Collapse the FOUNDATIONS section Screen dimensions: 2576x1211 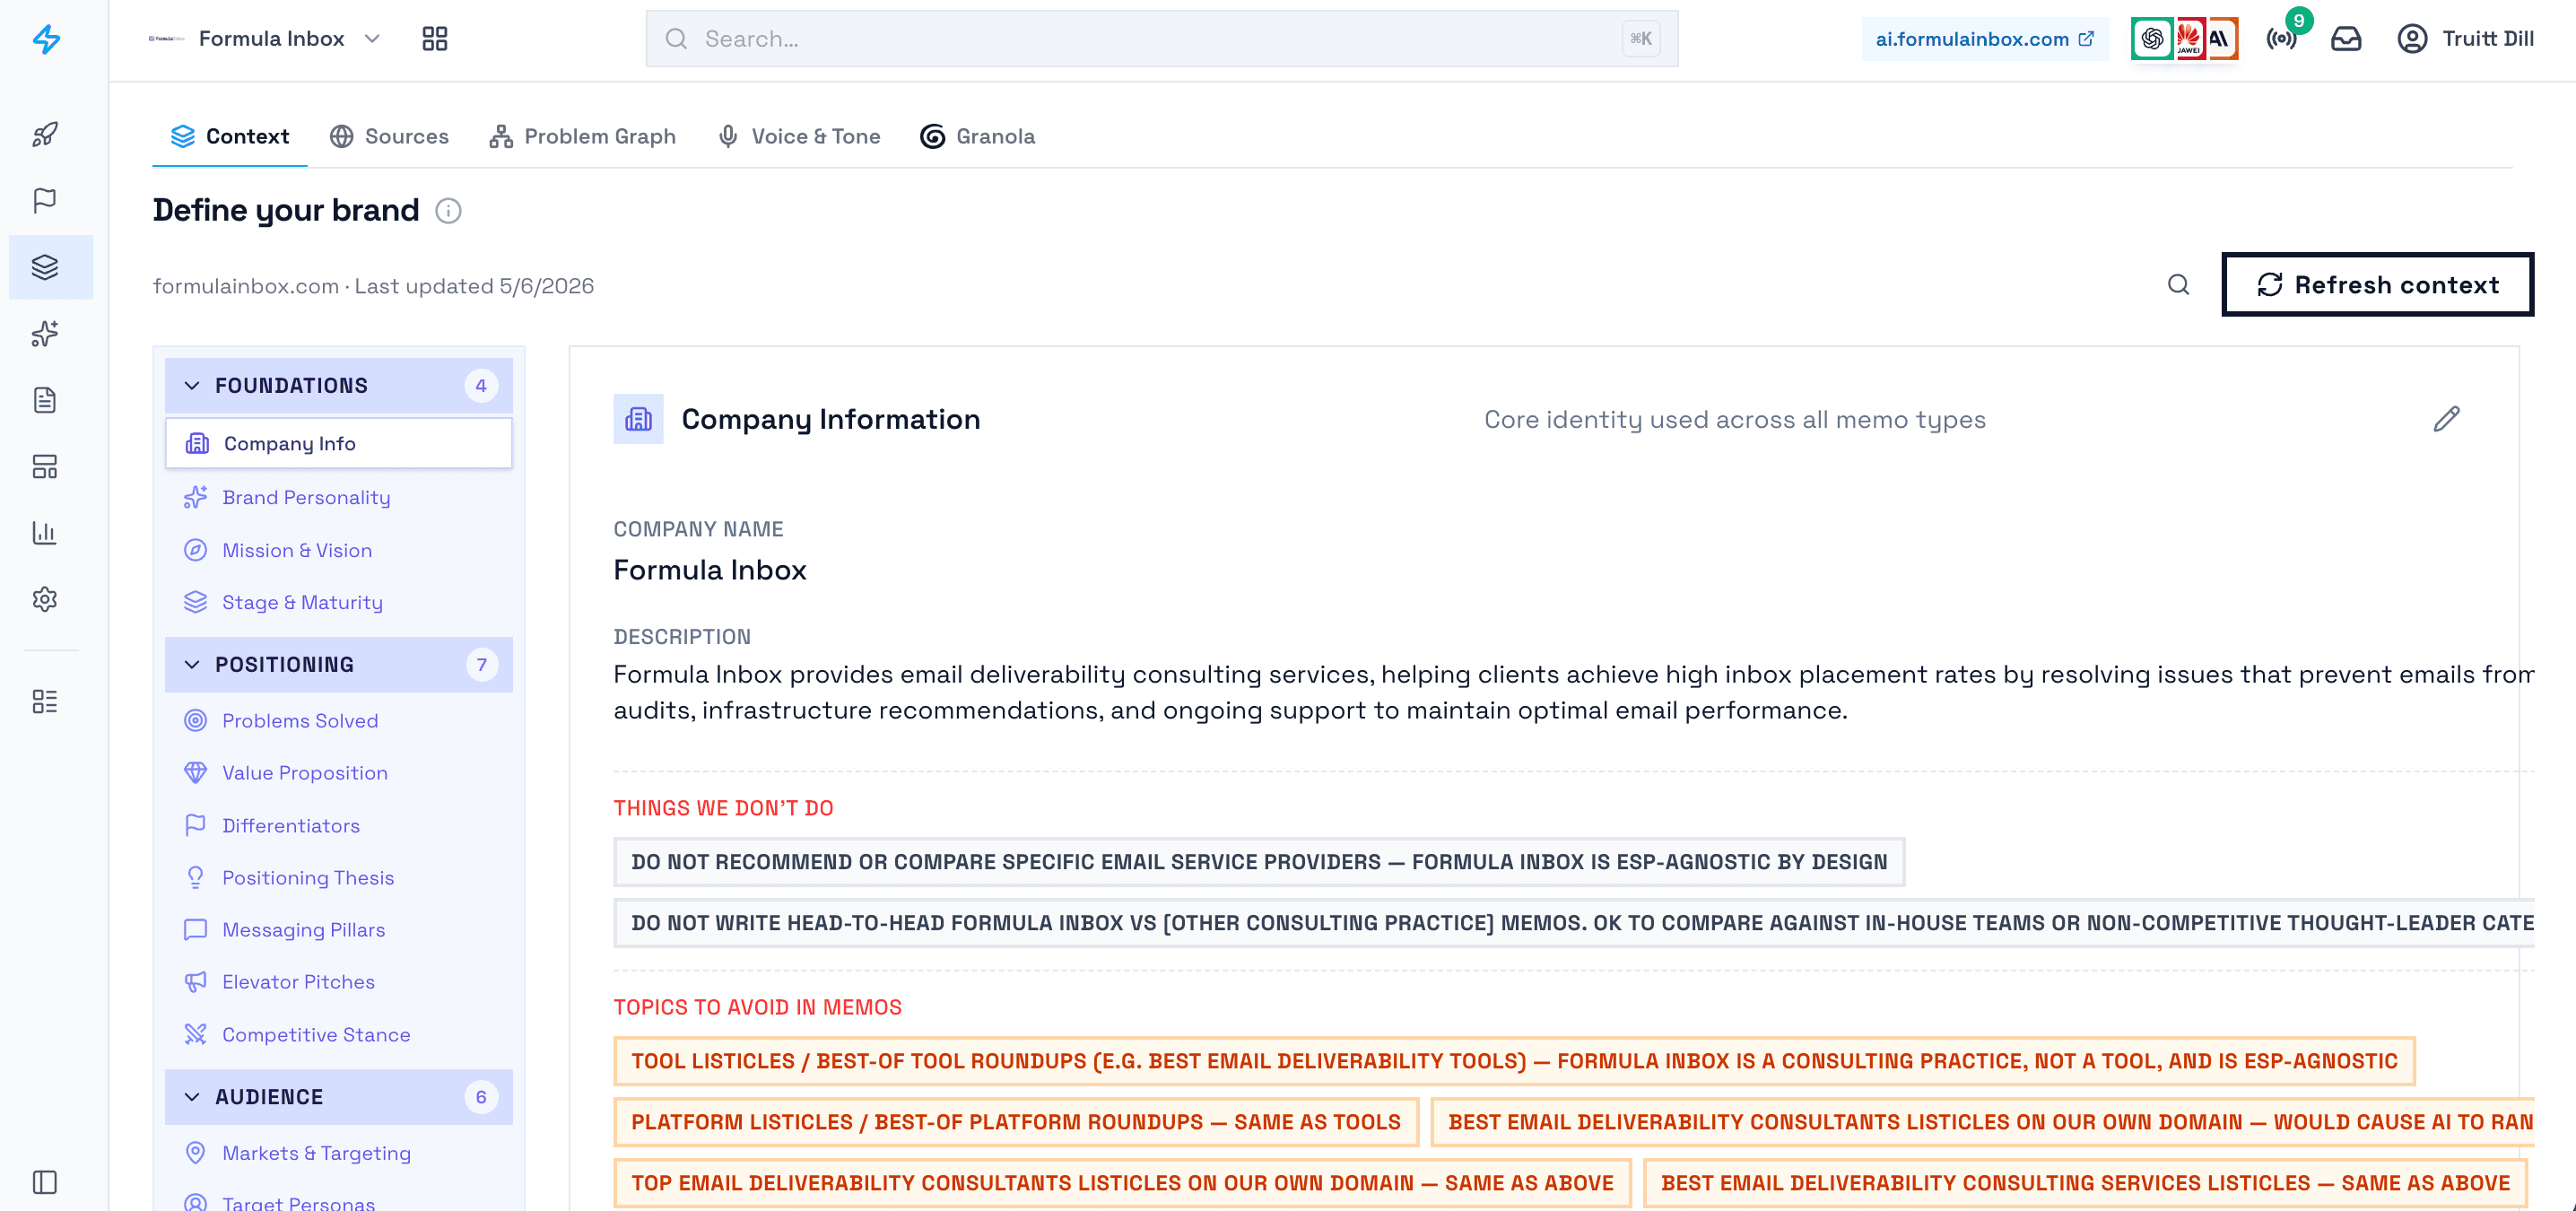click(339, 386)
